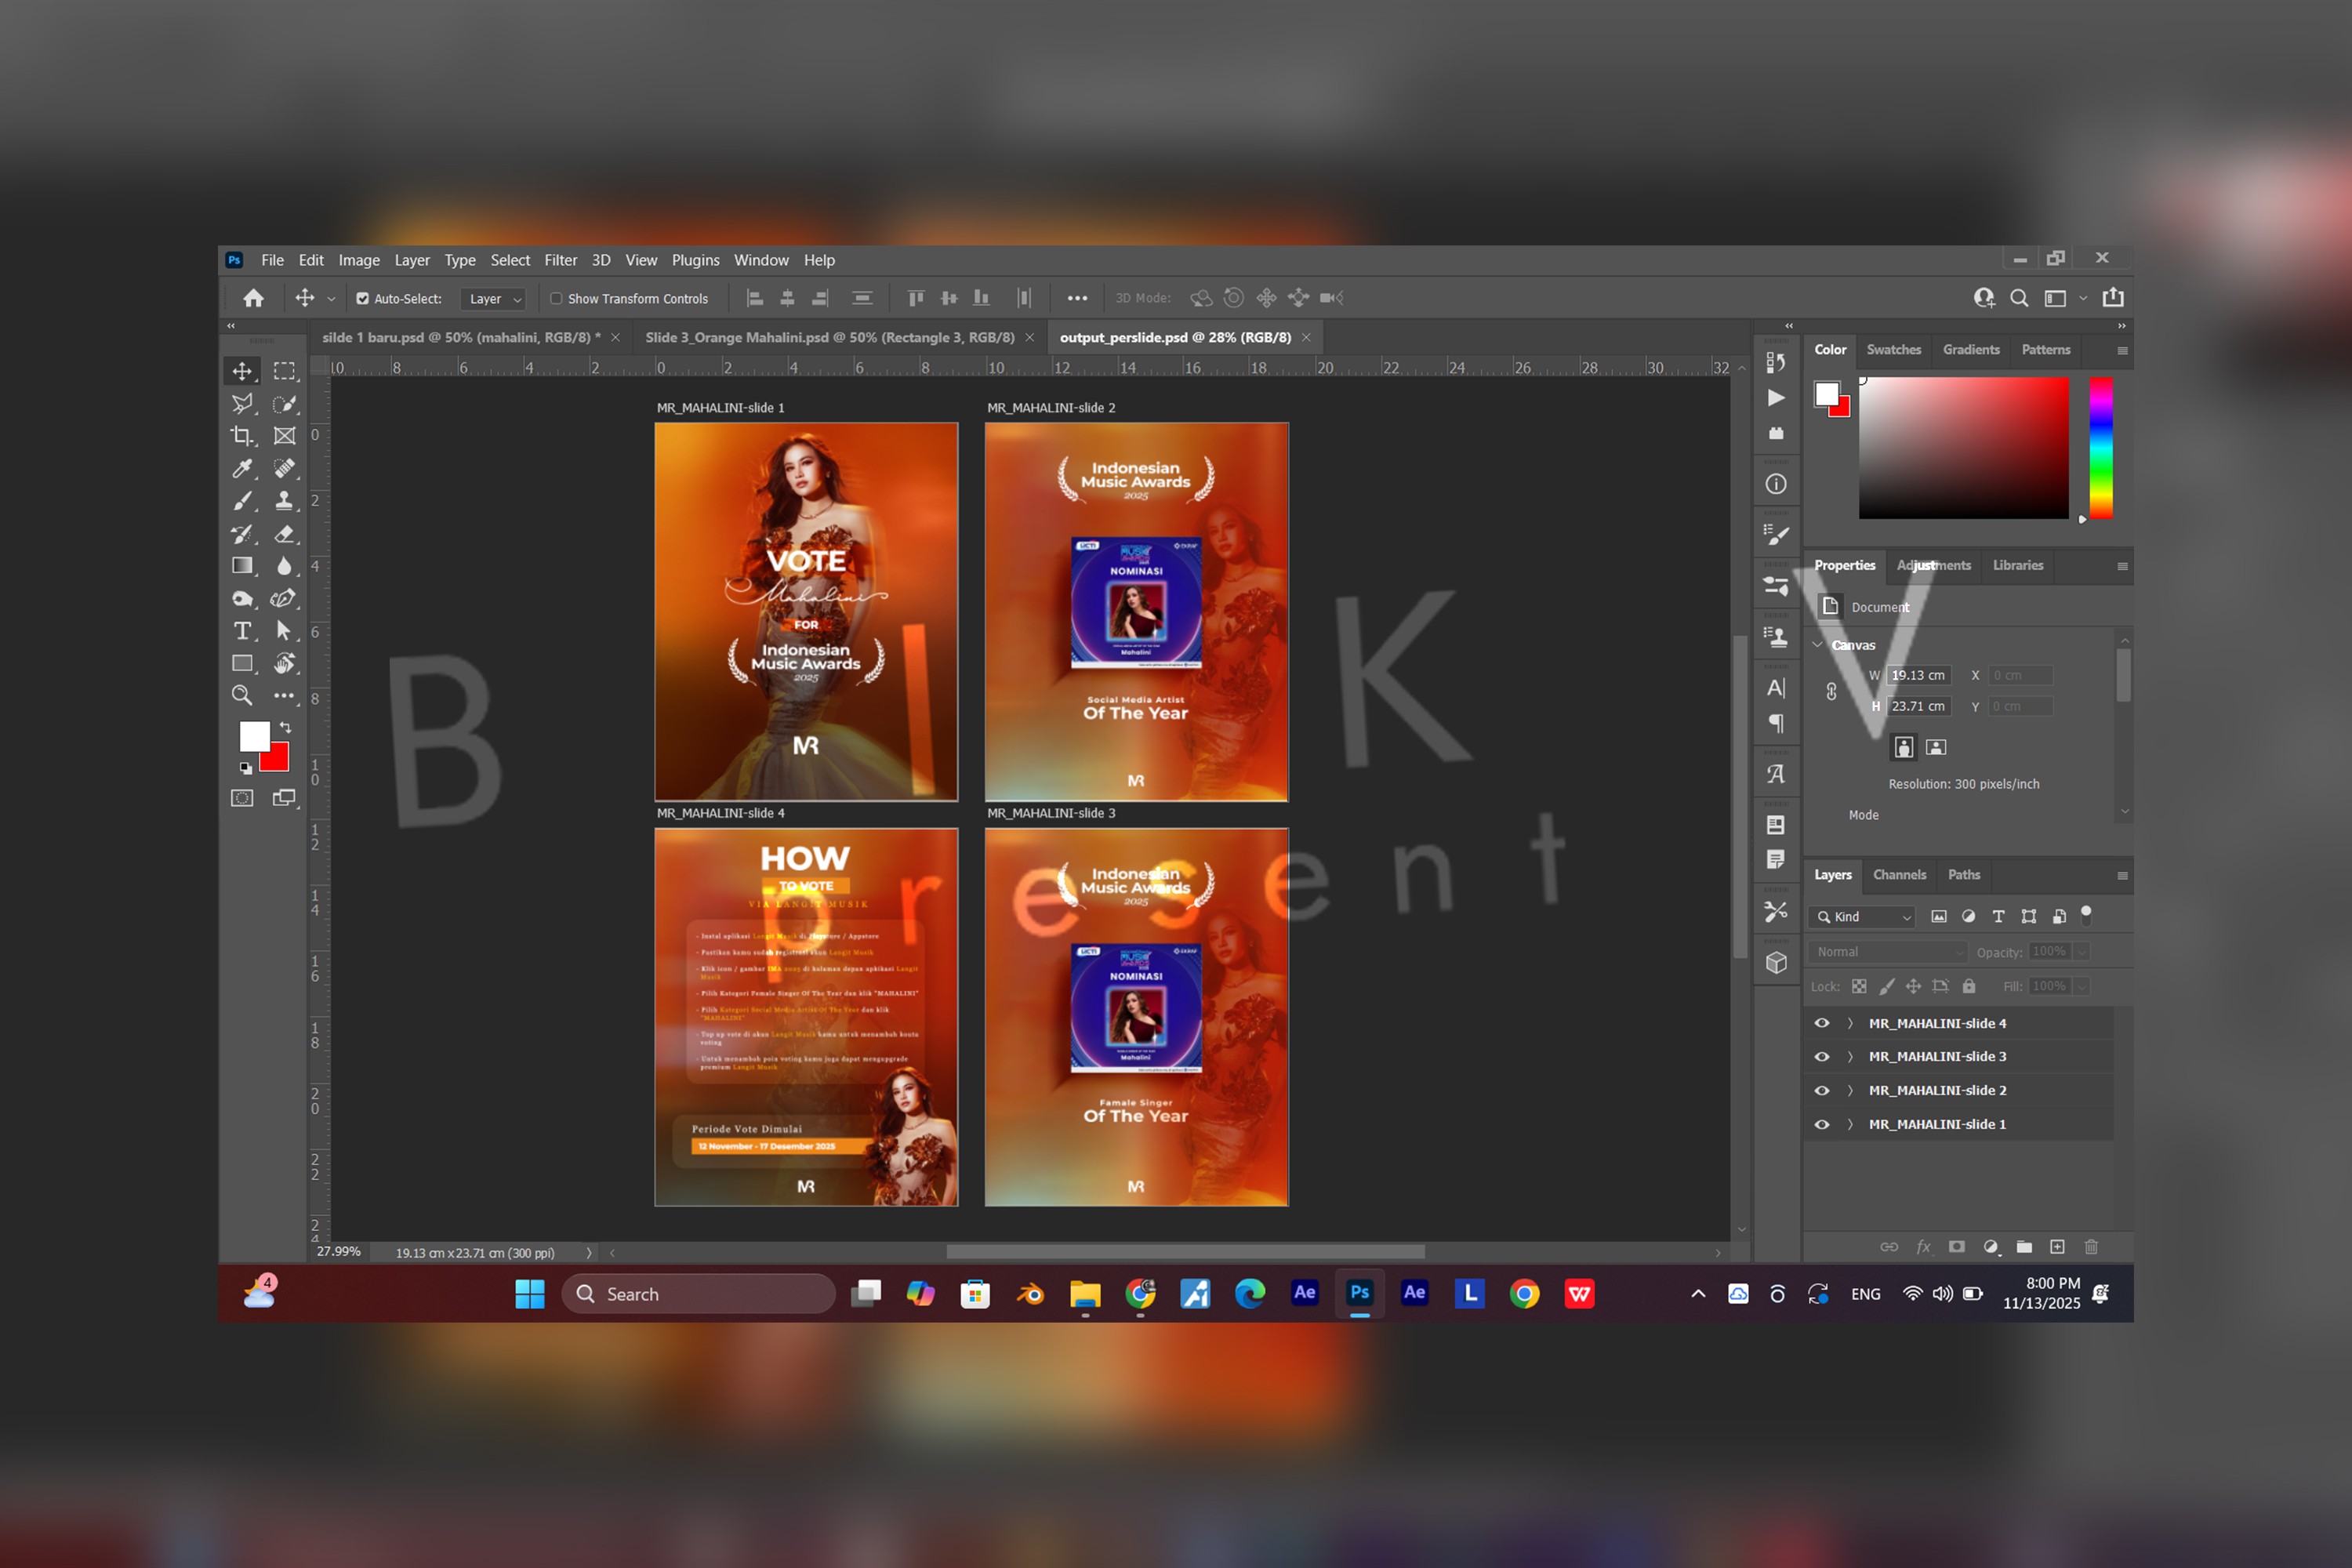Enable Show Transform Controls checkbox
This screenshot has height=1568, width=2352.
(556, 298)
